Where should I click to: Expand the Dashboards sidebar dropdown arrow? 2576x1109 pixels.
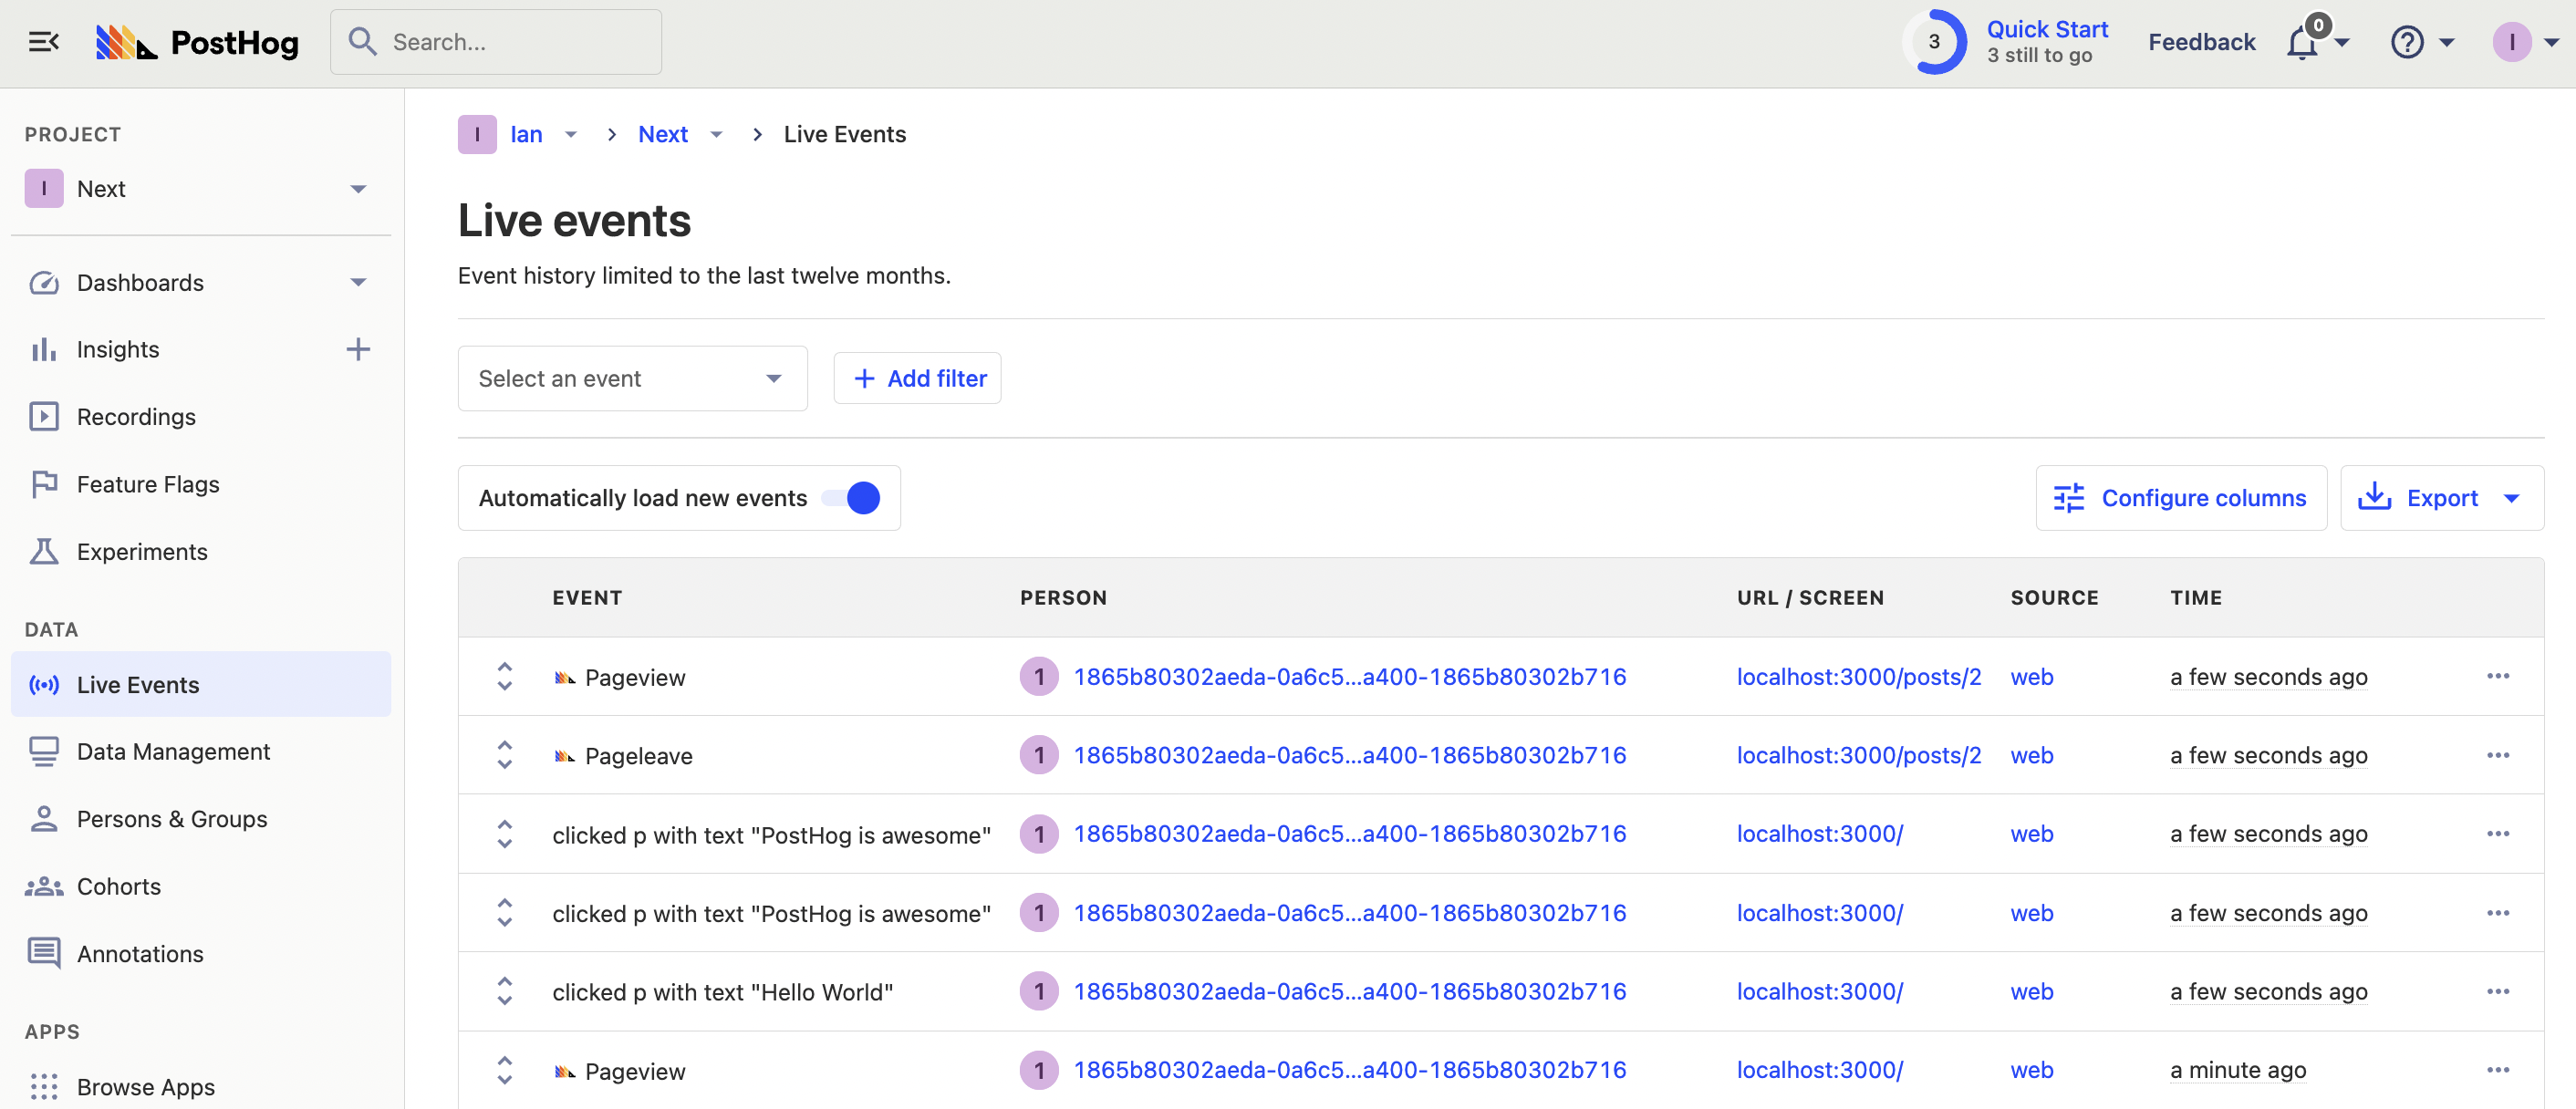click(358, 283)
